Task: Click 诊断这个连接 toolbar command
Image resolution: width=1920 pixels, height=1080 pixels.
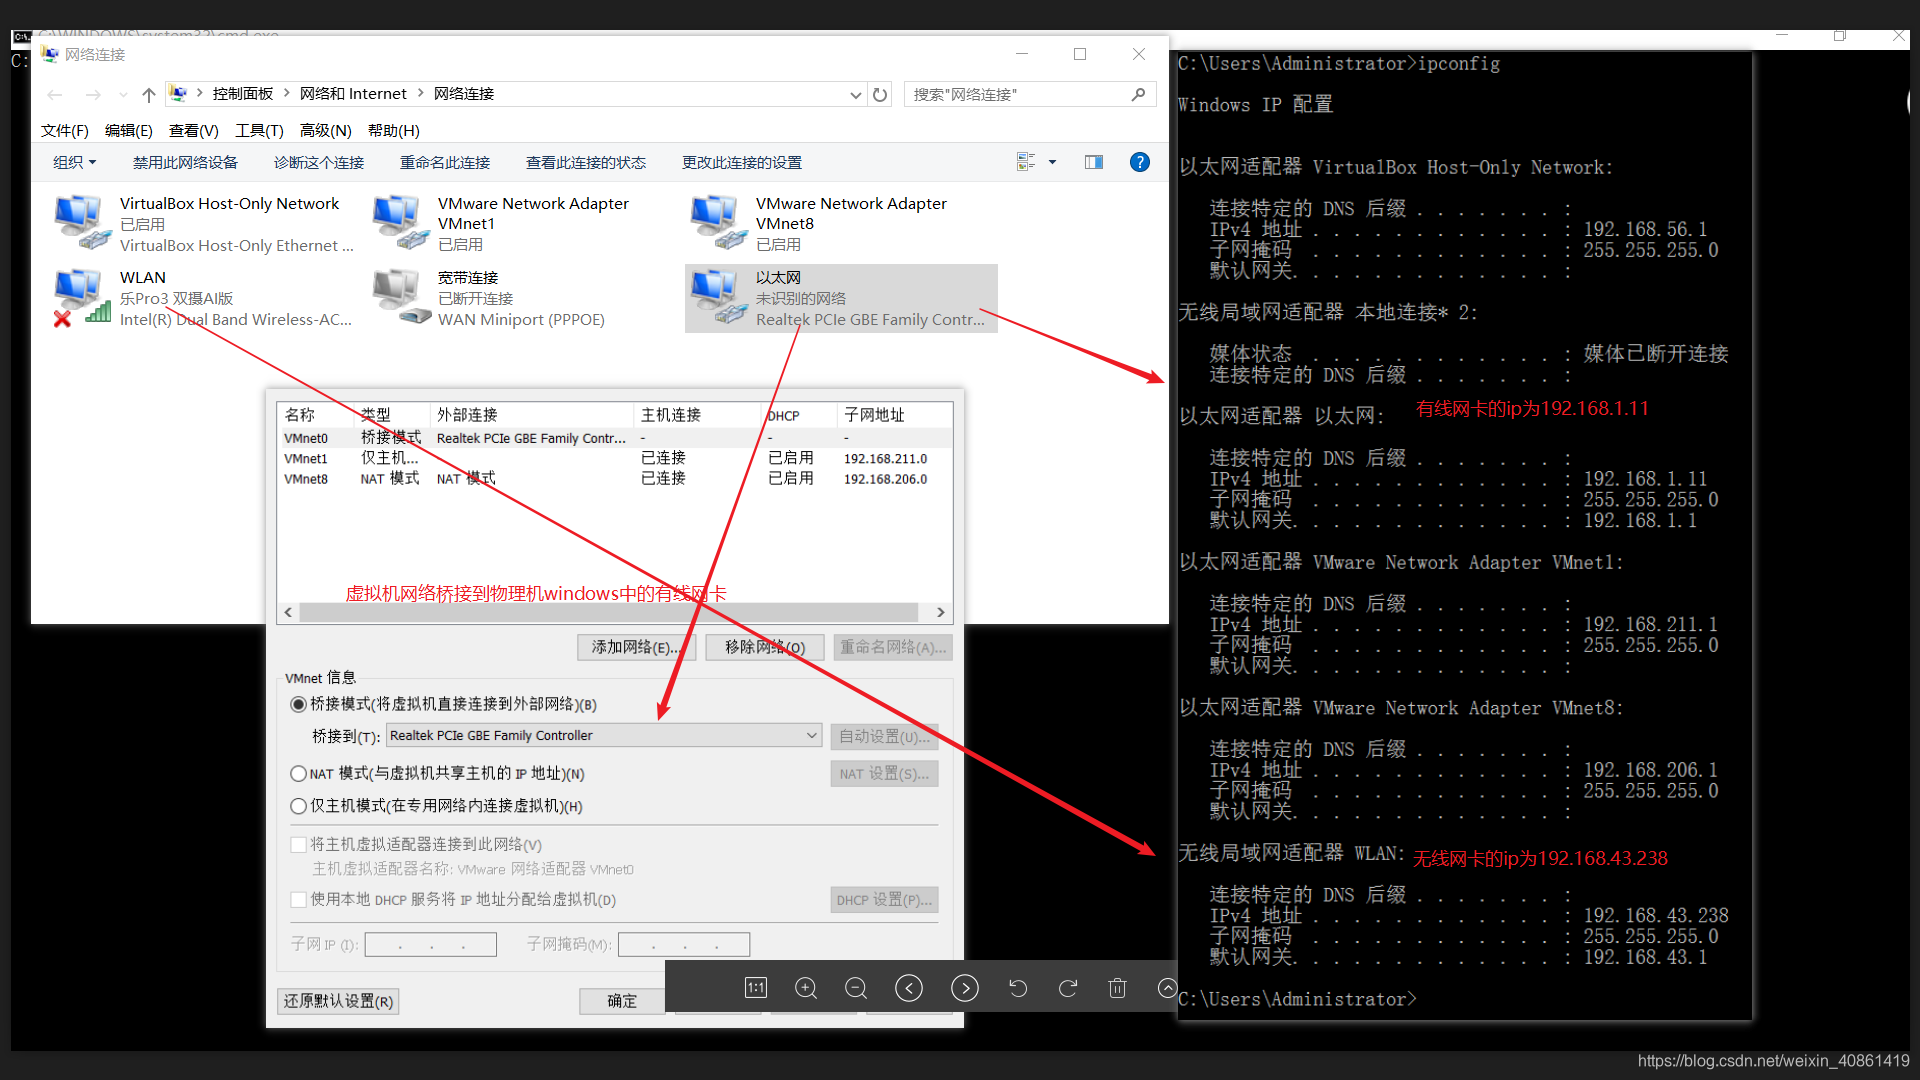Action: [x=319, y=162]
